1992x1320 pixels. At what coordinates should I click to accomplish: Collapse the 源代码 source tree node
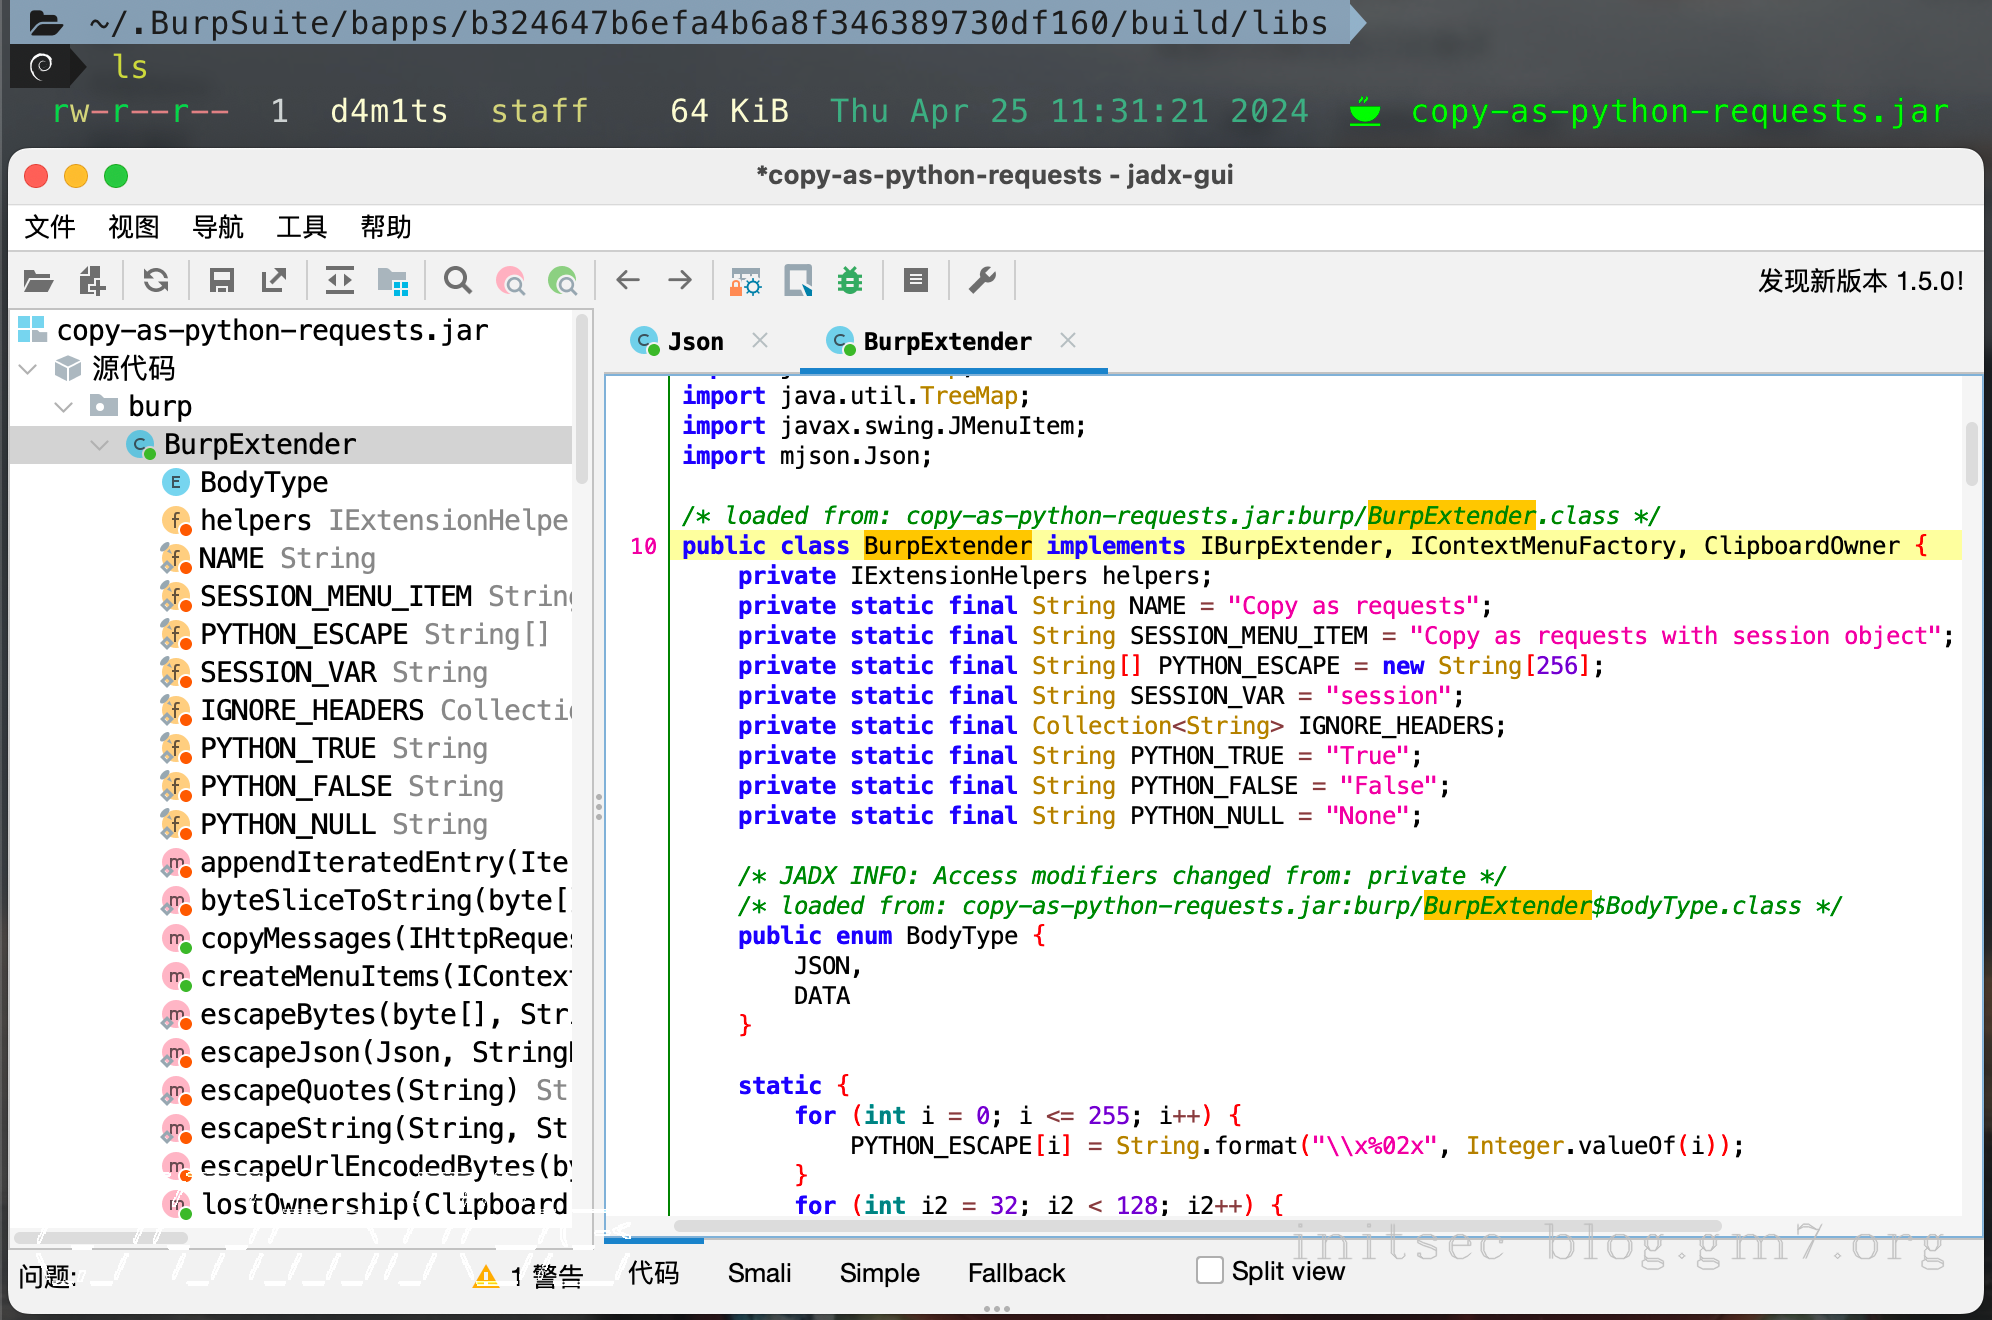coord(28,369)
